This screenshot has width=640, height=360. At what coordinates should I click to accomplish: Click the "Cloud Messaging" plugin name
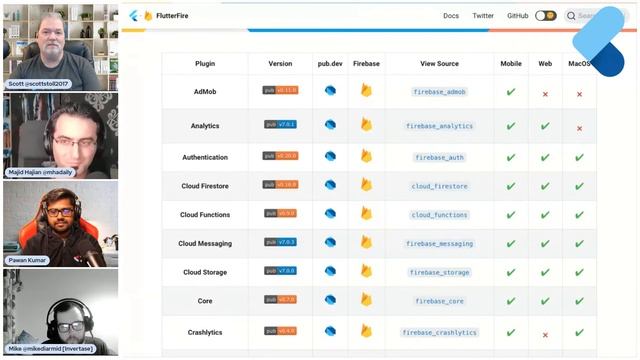pos(205,244)
